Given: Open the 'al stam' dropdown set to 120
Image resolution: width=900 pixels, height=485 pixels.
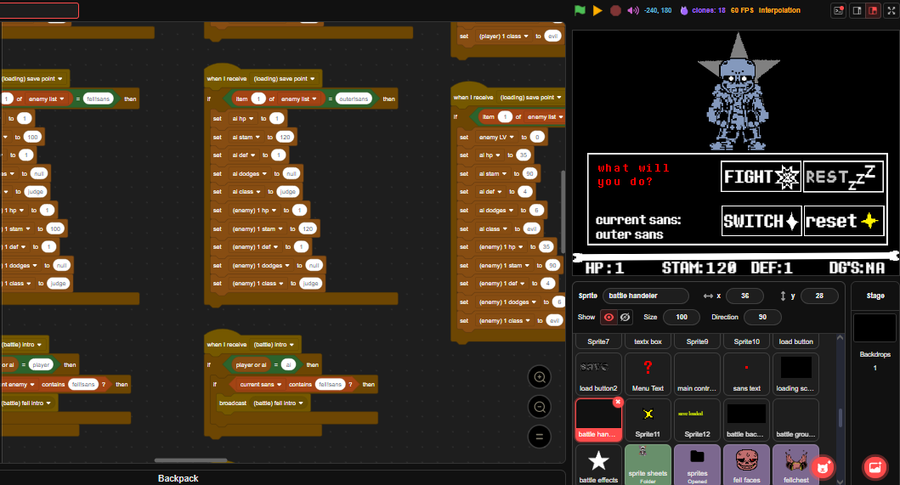Looking at the screenshot, I should coord(246,137).
